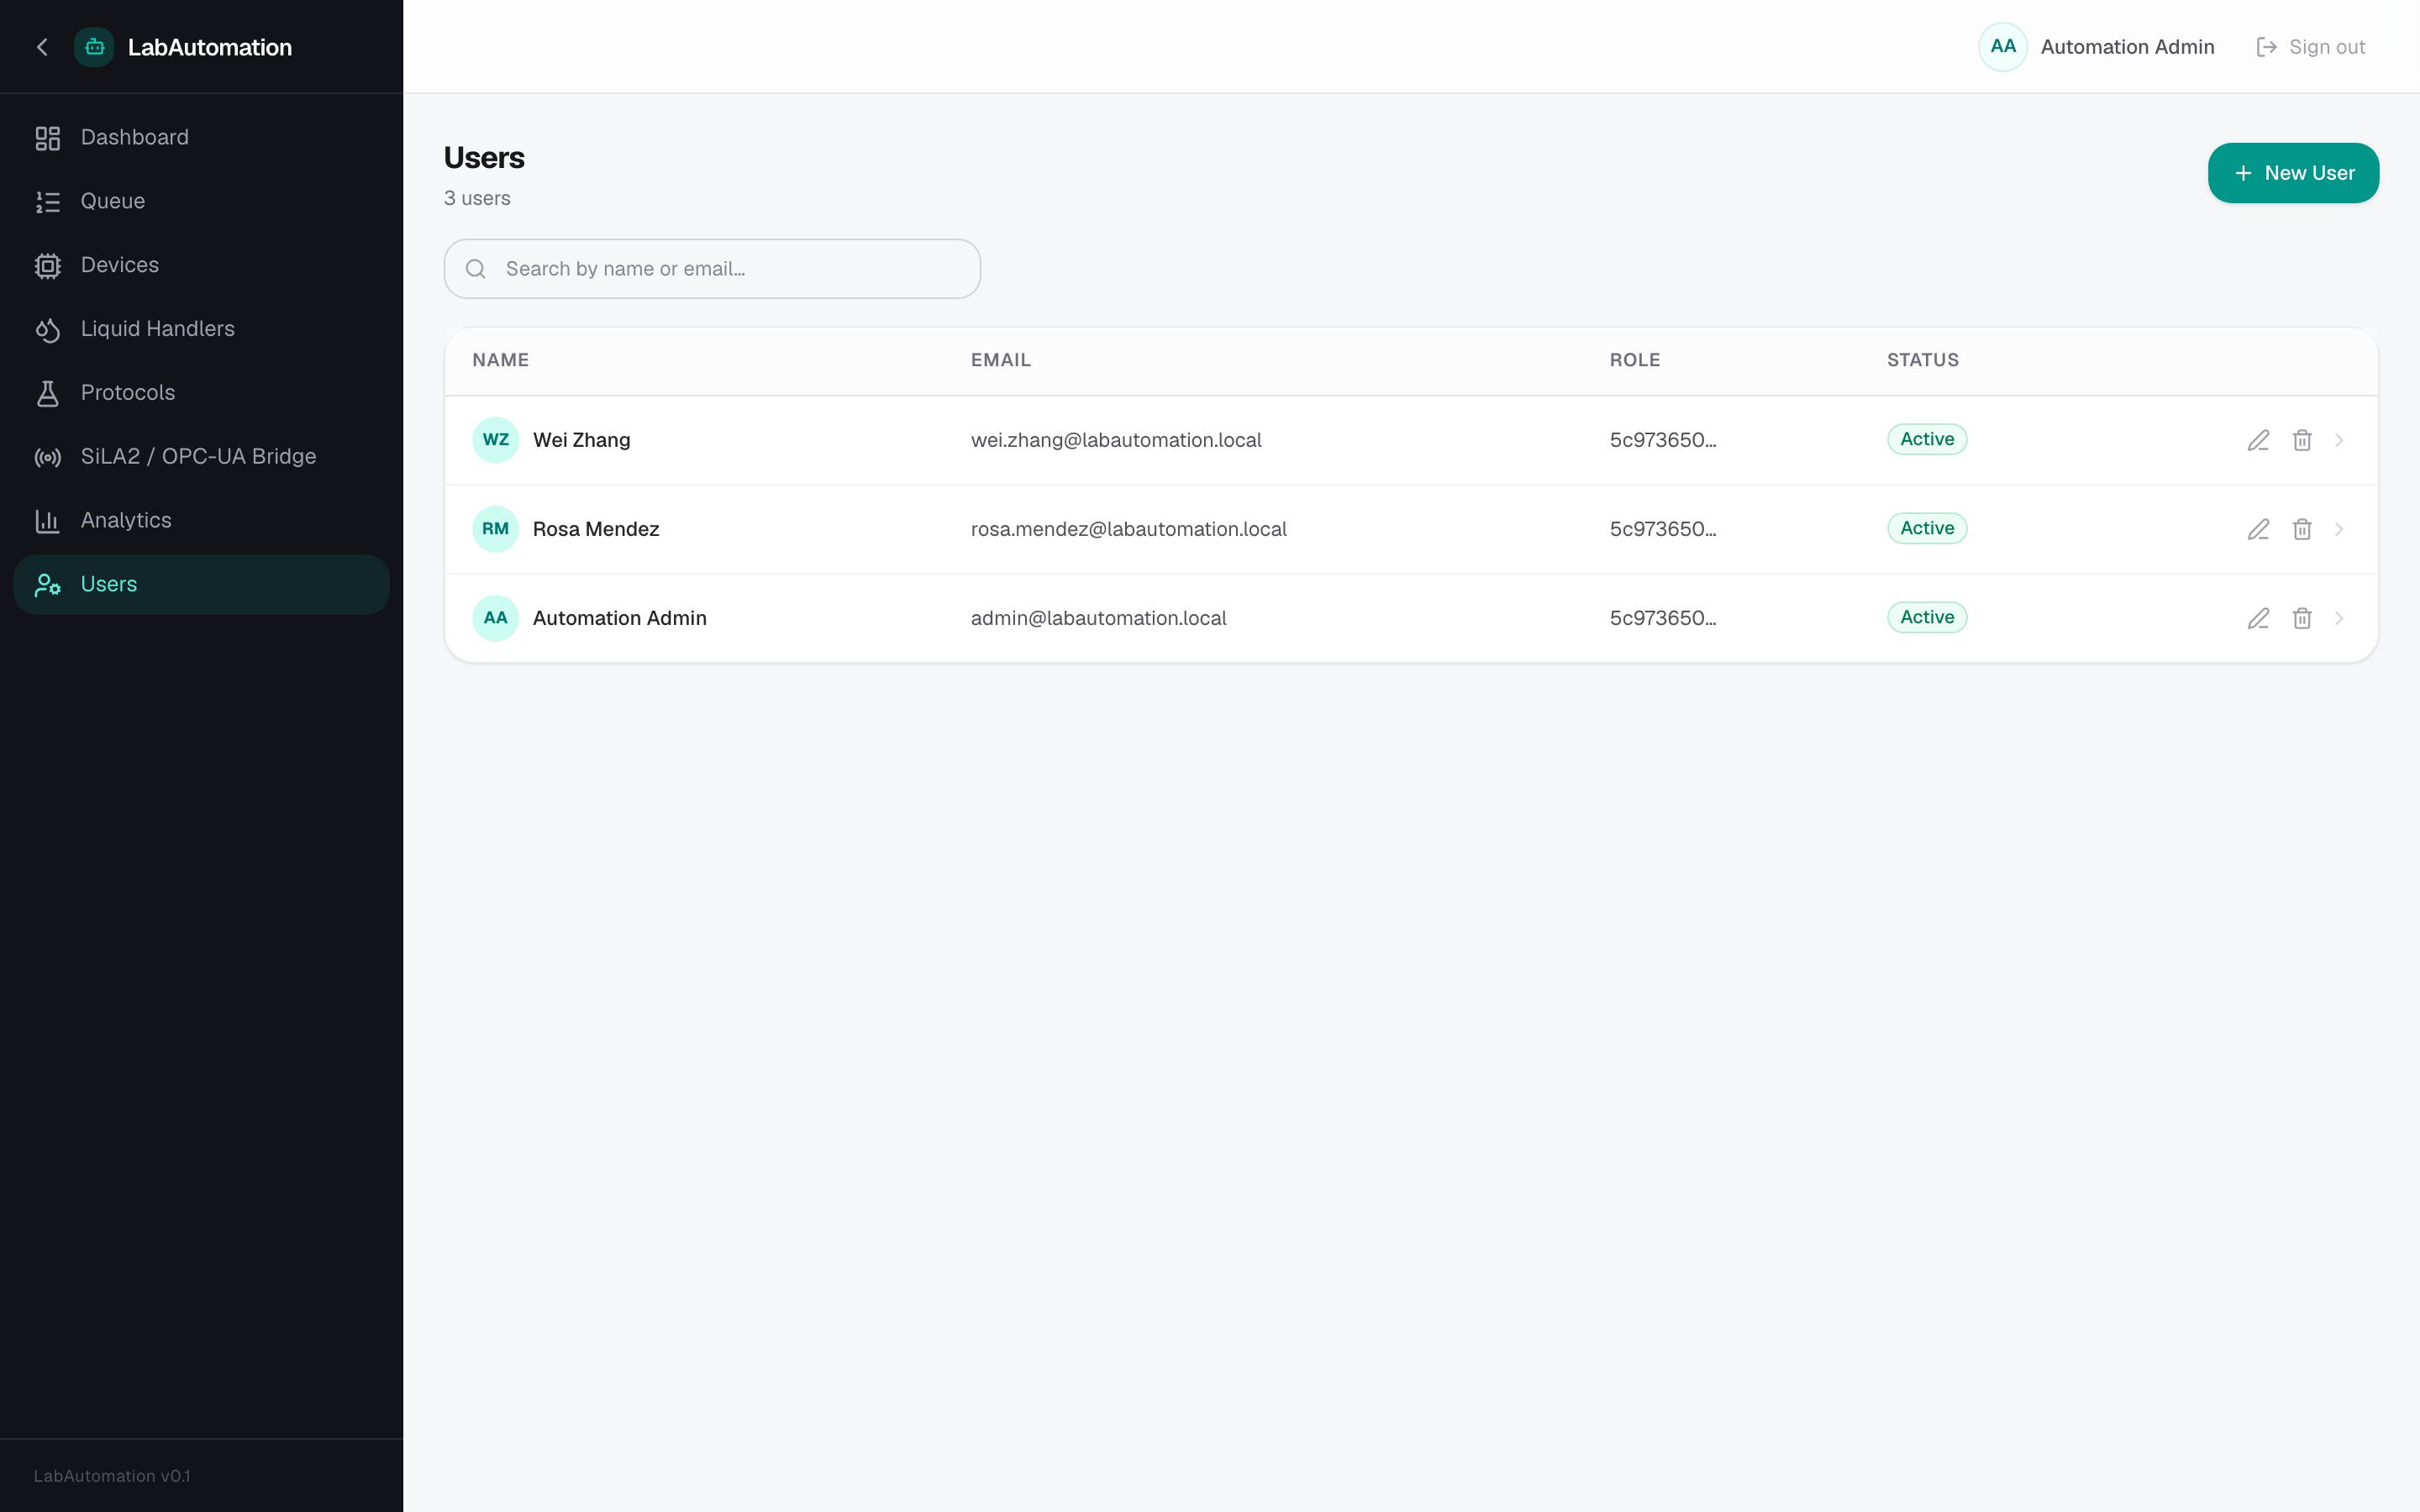Click the EMAIL column header
This screenshot has width=2420, height=1512.
(1000, 360)
